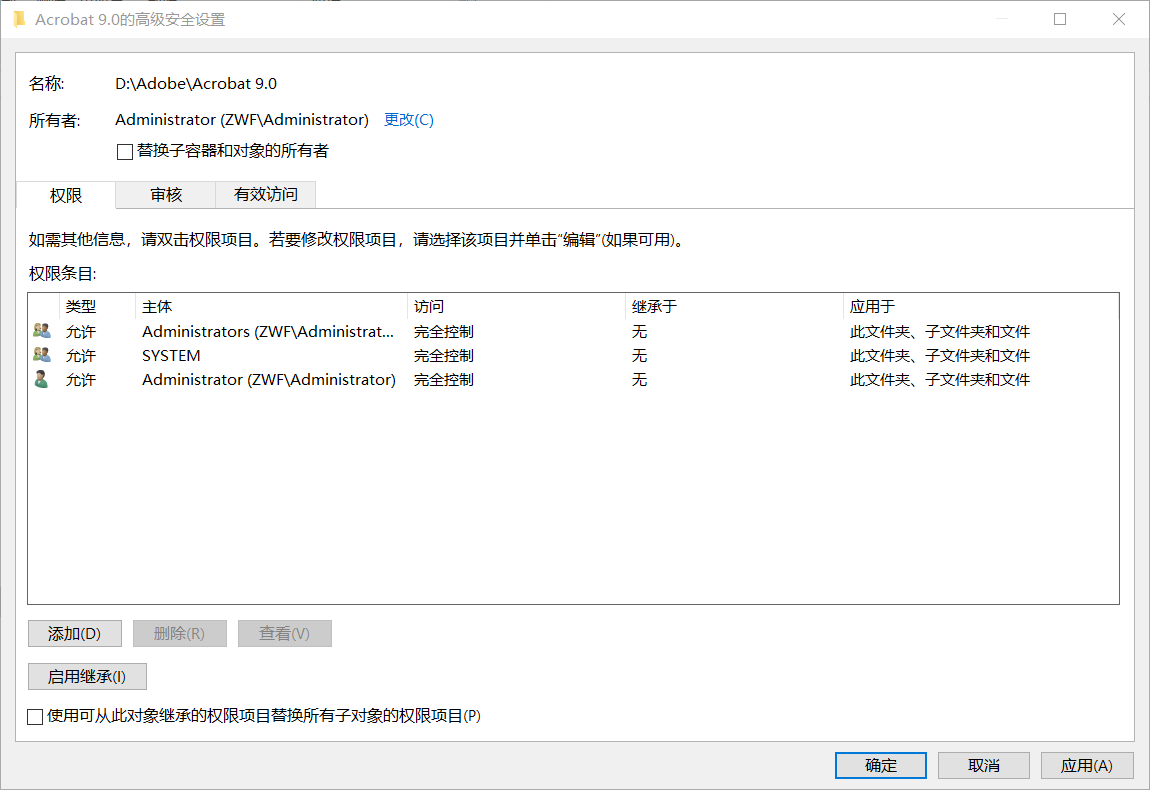Click the 应用(A) button
Screen dimensions: 1150x790
1087,766
